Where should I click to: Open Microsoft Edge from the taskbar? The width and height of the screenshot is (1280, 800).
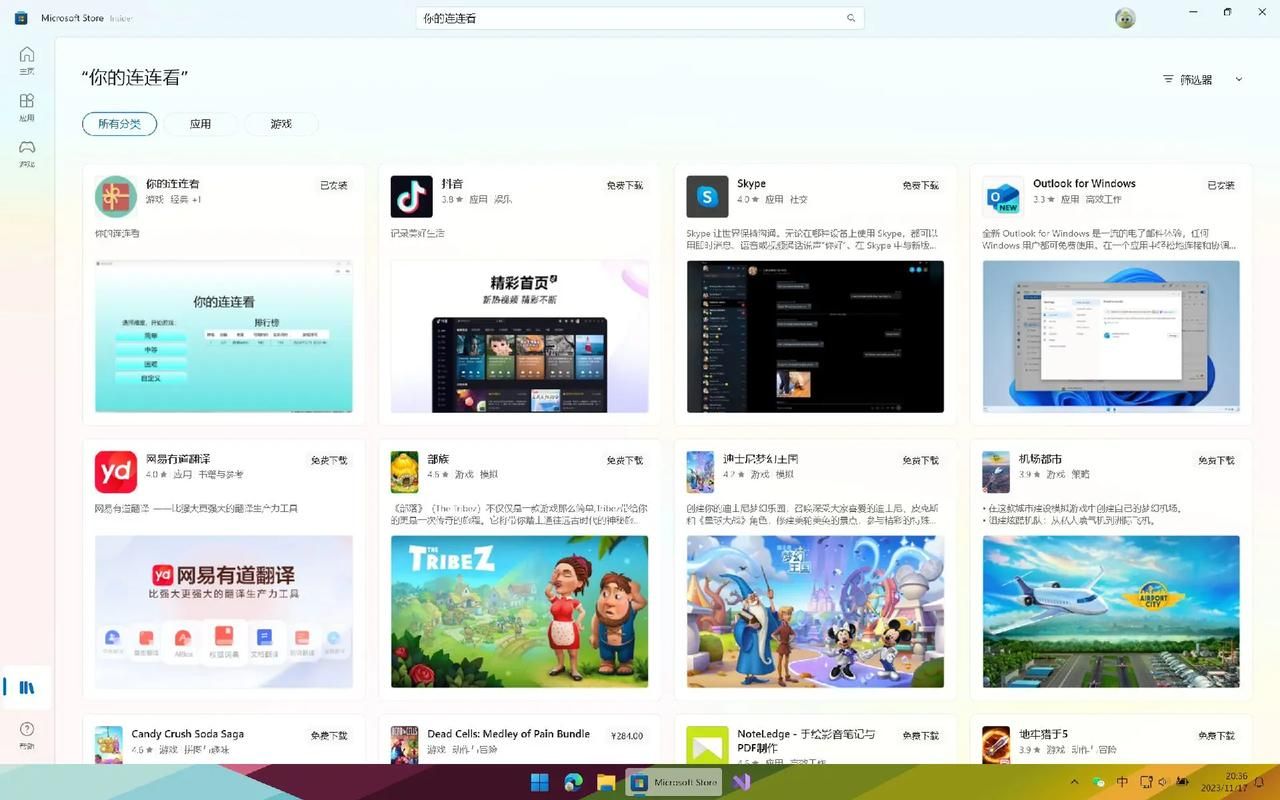point(573,782)
